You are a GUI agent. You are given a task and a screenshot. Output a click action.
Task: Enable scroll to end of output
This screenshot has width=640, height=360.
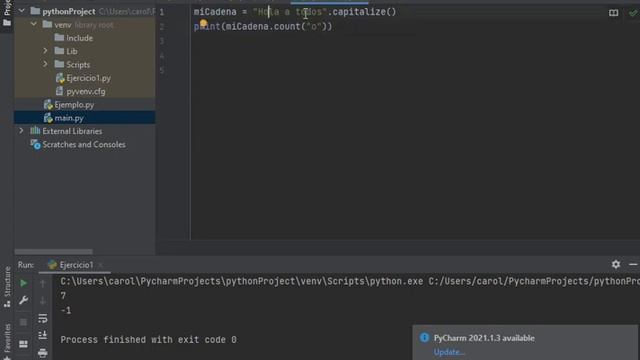click(42, 335)
